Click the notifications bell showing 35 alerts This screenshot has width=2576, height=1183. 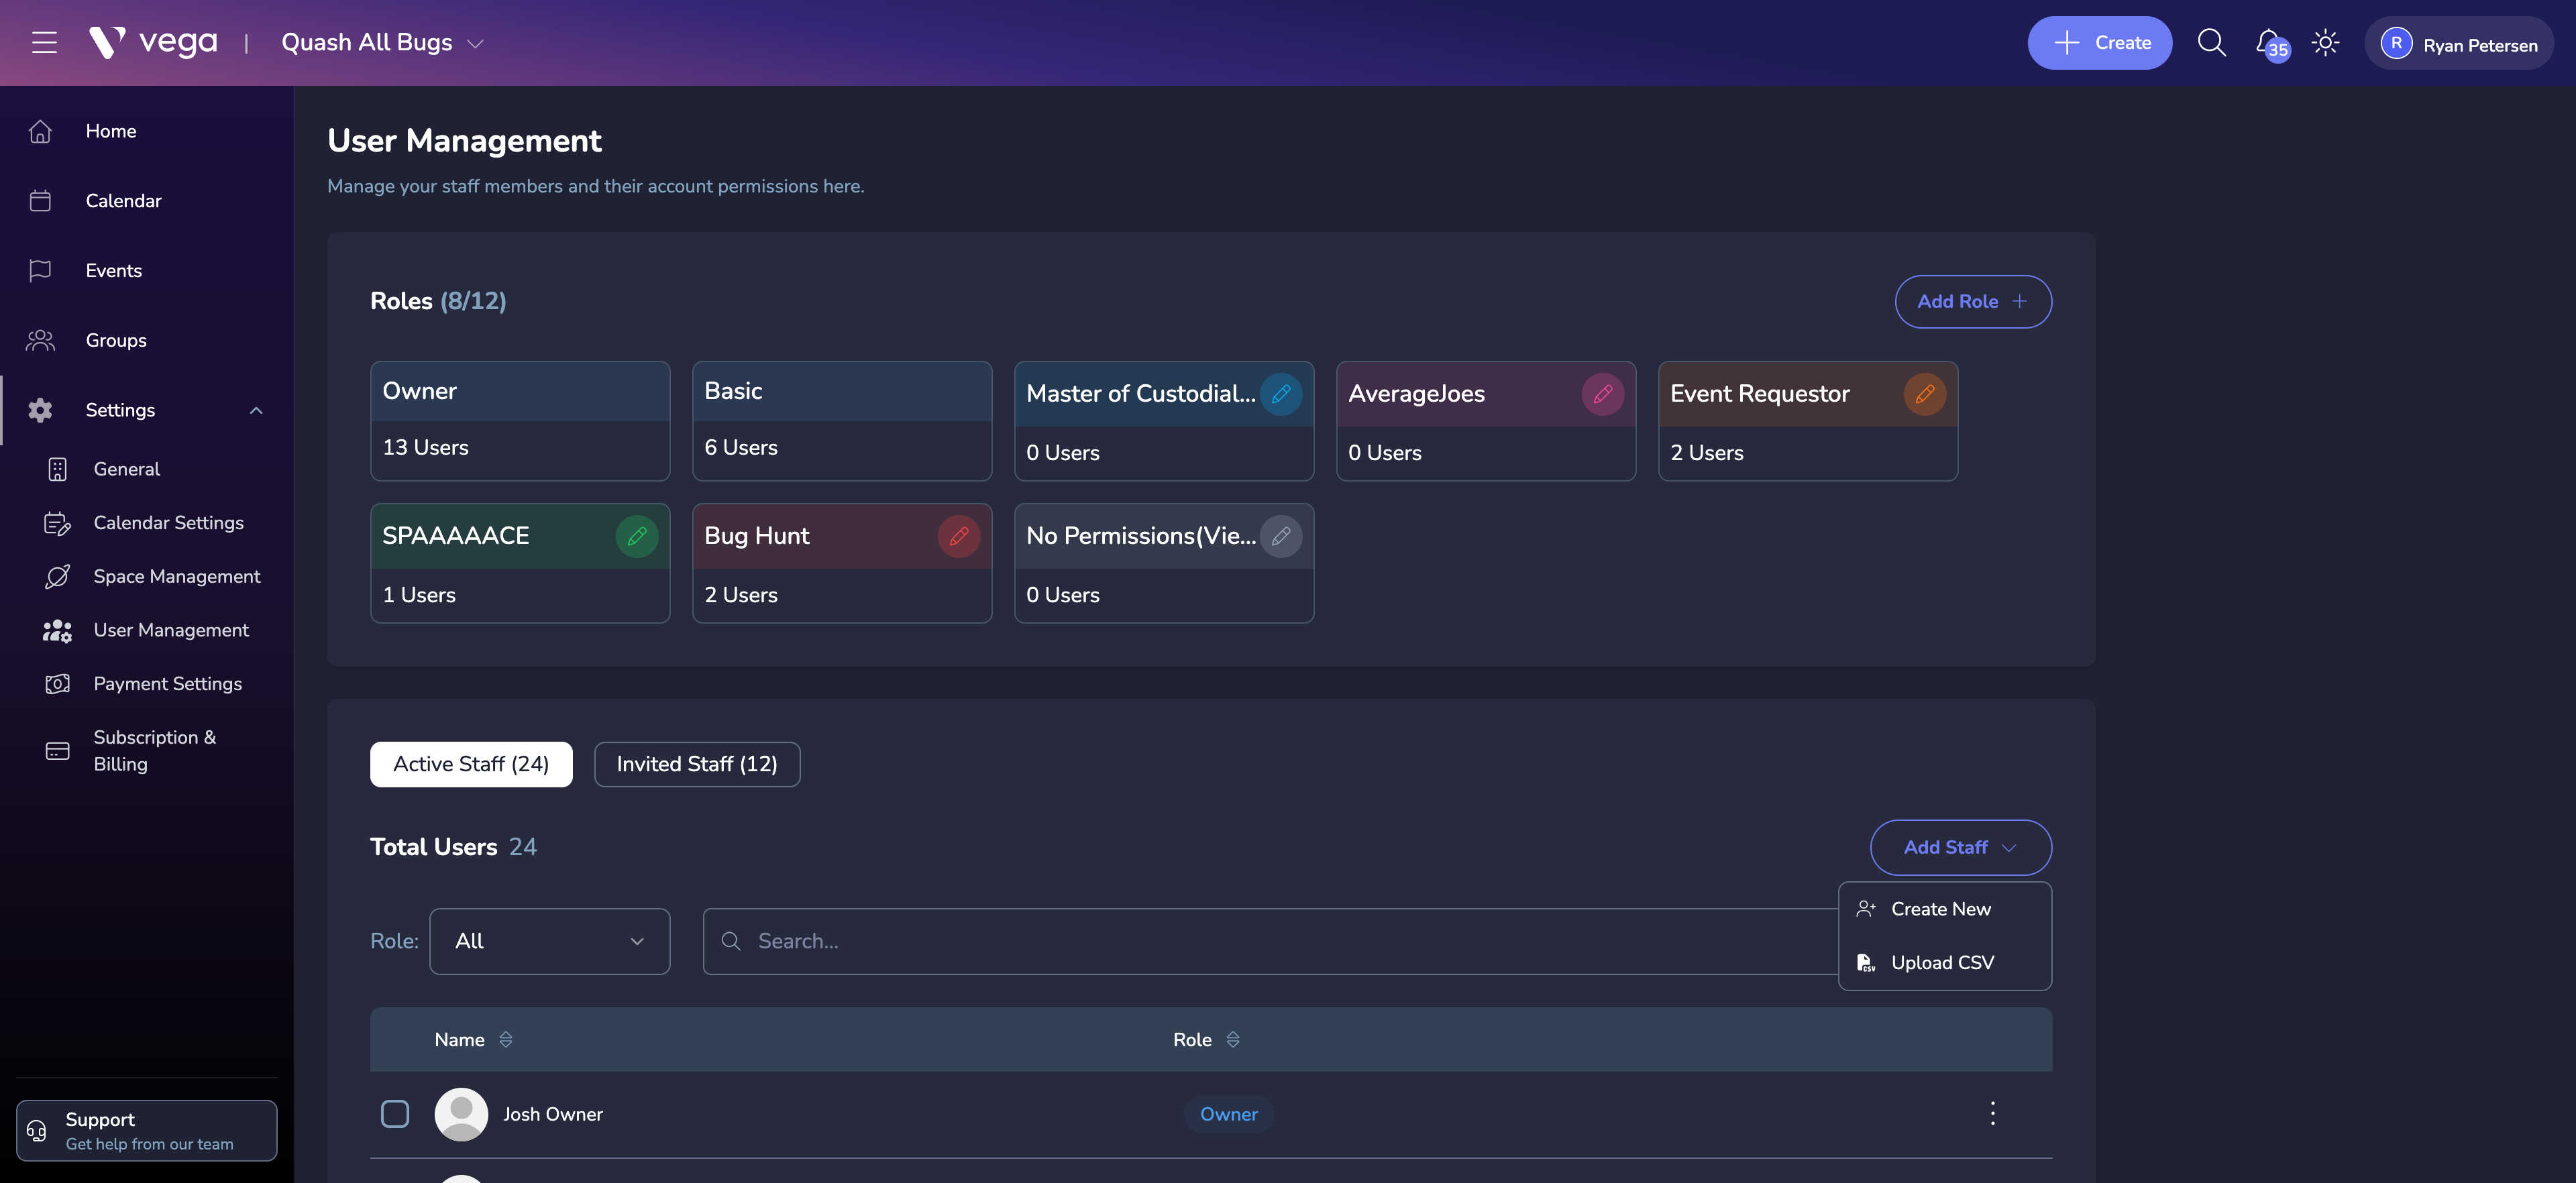2268,42
